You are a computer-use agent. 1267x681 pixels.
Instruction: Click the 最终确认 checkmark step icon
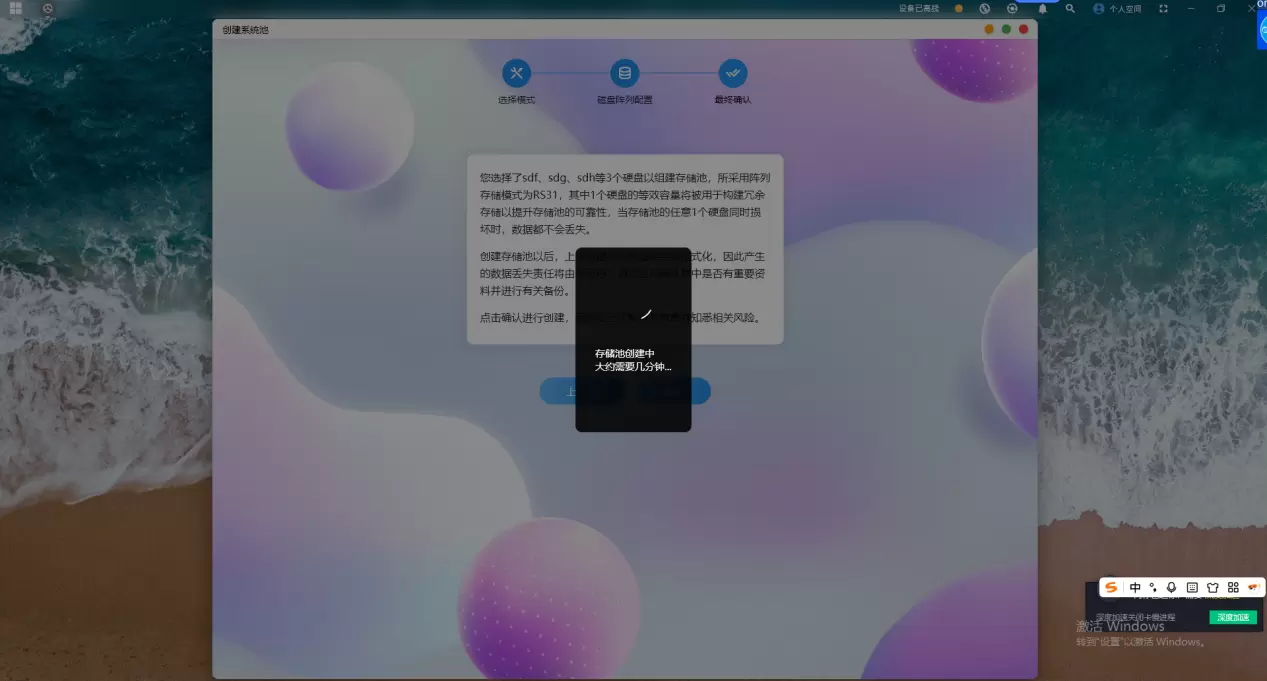(x=732, y=73)
